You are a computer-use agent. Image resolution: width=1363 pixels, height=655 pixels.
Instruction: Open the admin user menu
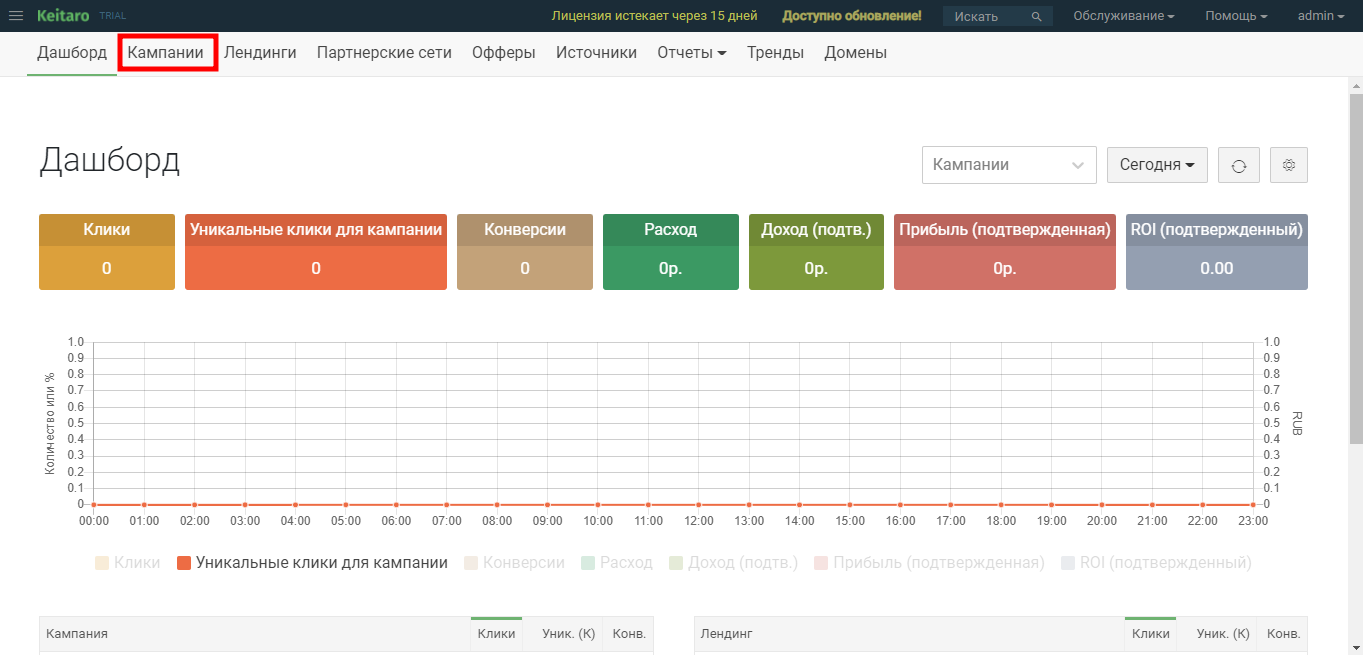click(x=1320, y=16)
